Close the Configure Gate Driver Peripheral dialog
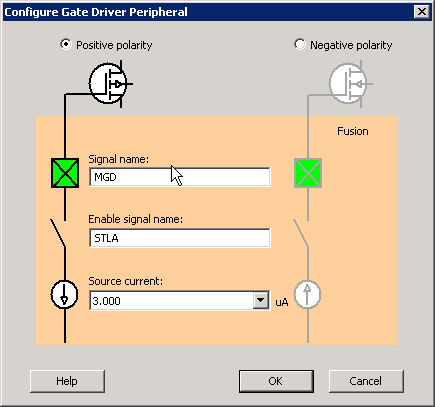Screen dimensions: 435x407 (x=422, y=12)
